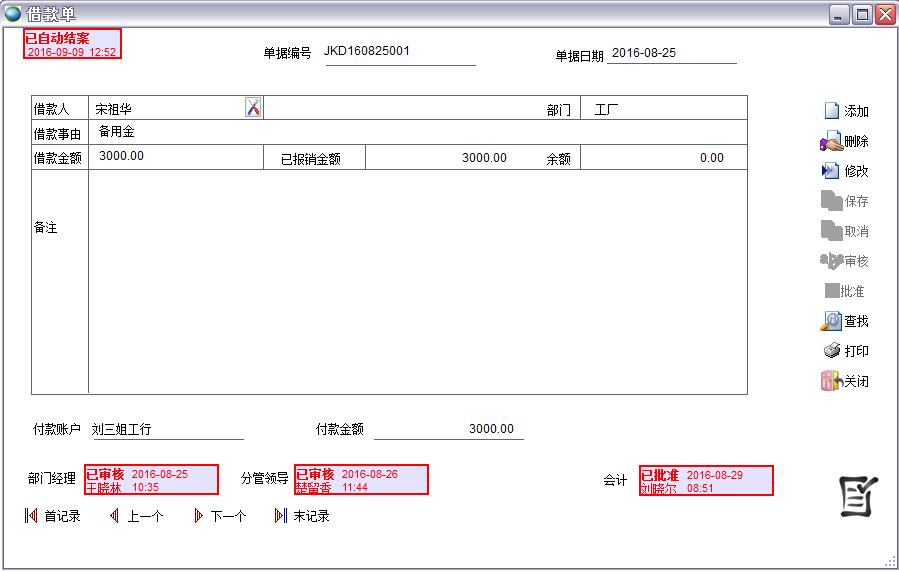Click the auto-closed status stamp 已自动结案
Screen dimensions: 899x572
coord(72,44)
